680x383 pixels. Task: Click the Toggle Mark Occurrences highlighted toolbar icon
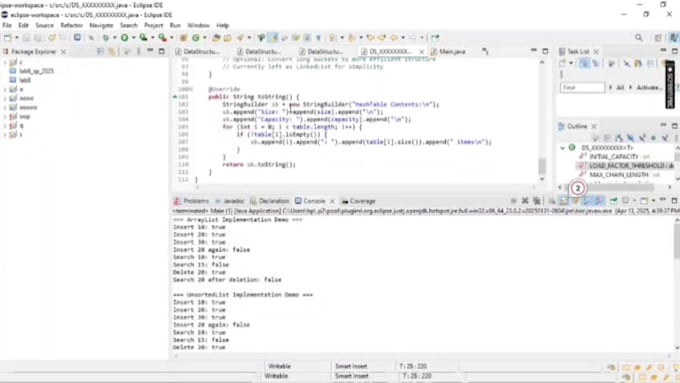pos(274,38)
